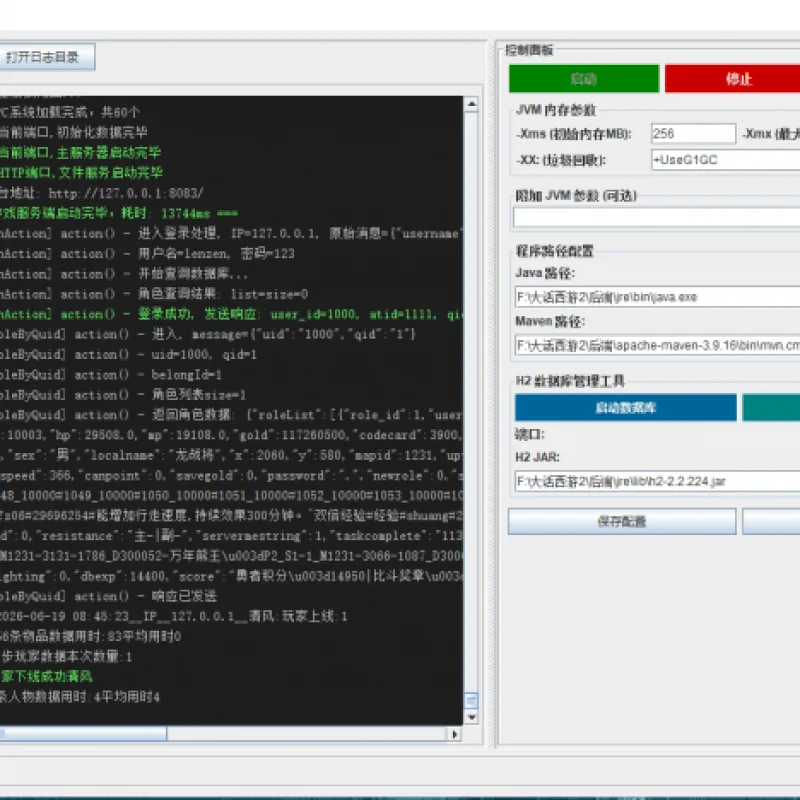Click log line 响应已发送

tap(108, 596)
